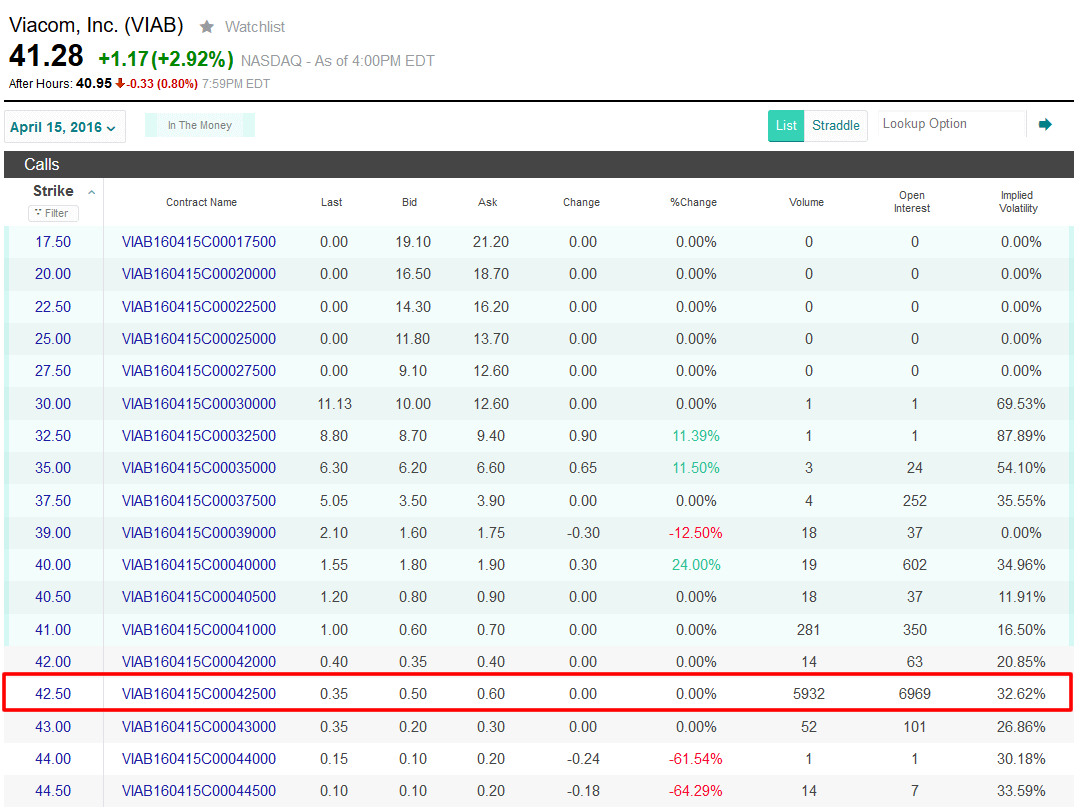The image size is (1082, 807).
Task: Open contract VIAB160415C00044500
Action: (199, 791)
